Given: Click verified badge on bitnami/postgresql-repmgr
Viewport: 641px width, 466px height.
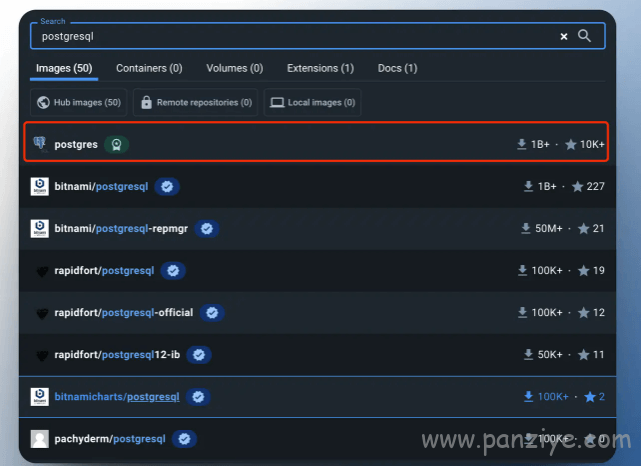Looking at the screenshot, I should tap(207, 229).
